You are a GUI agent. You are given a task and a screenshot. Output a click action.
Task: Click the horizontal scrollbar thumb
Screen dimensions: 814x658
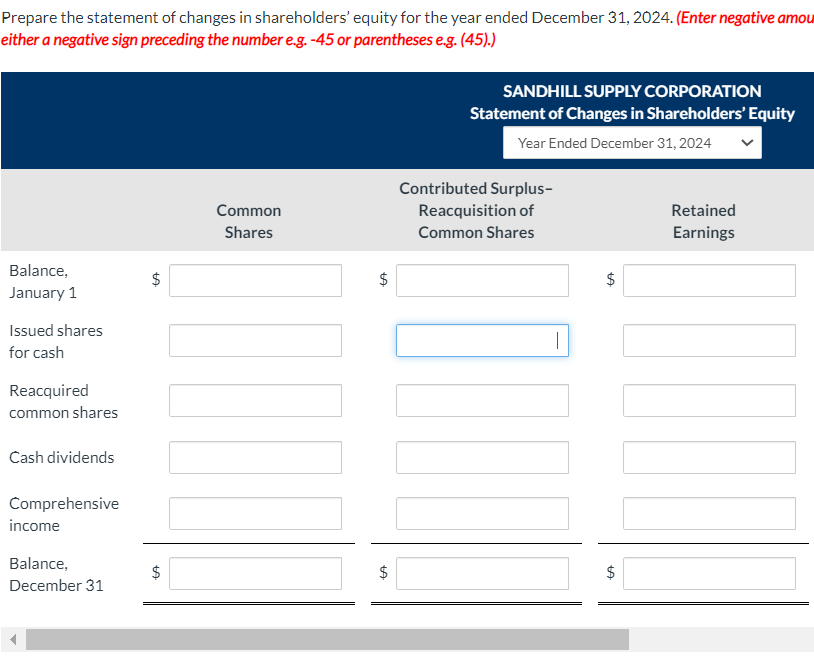(327, 639)
